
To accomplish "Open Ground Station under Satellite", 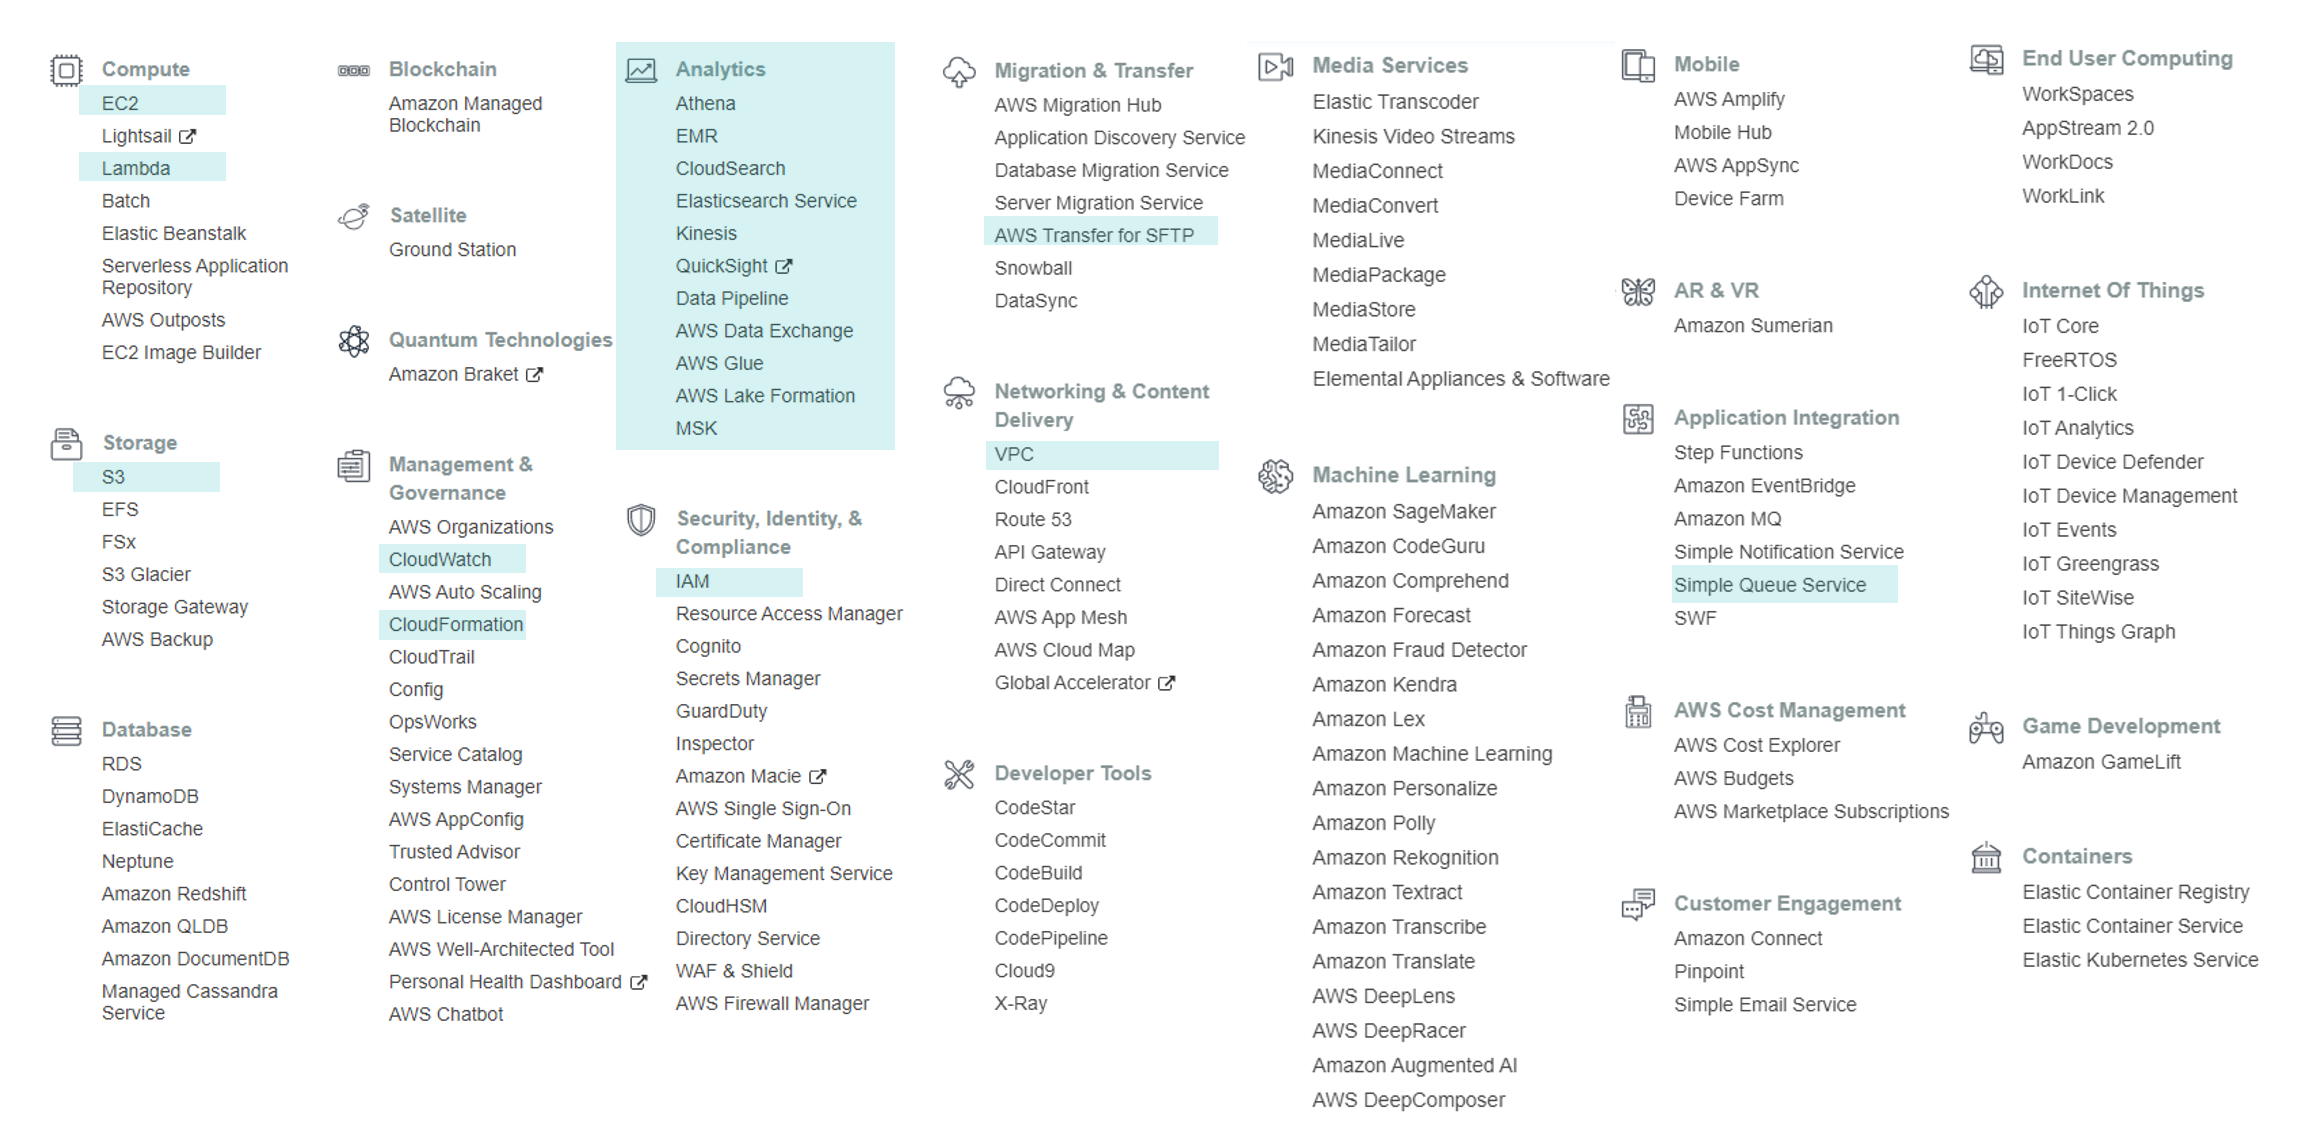I will coord(452,250).
